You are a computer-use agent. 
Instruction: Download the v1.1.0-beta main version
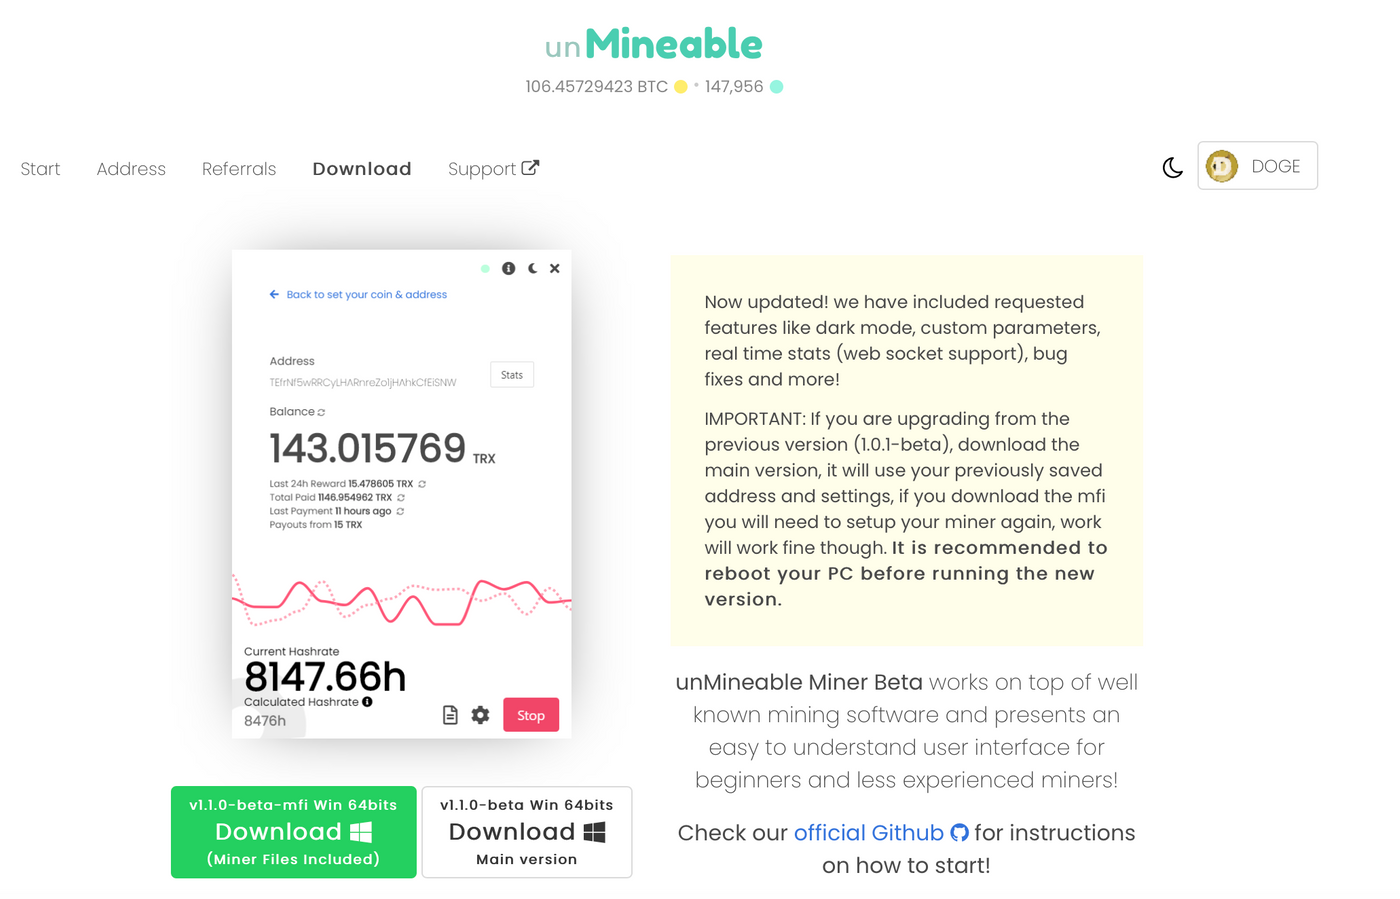click(527, 832)
